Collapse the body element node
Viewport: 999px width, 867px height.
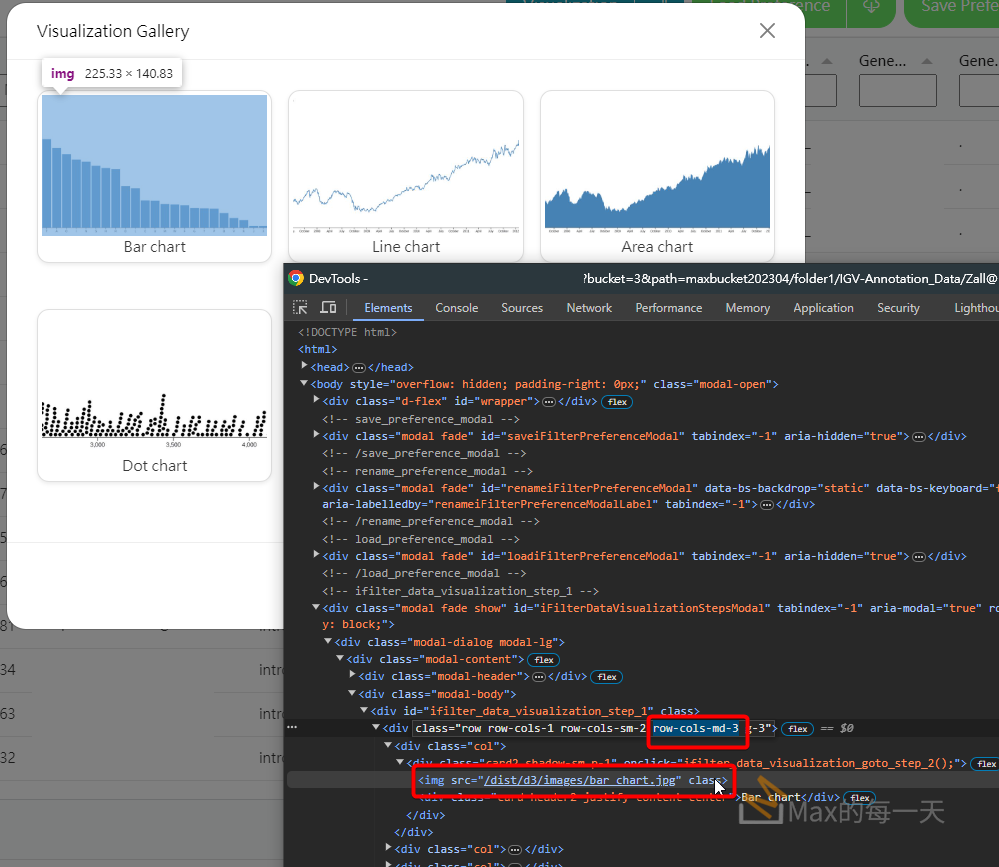point(305,384)
